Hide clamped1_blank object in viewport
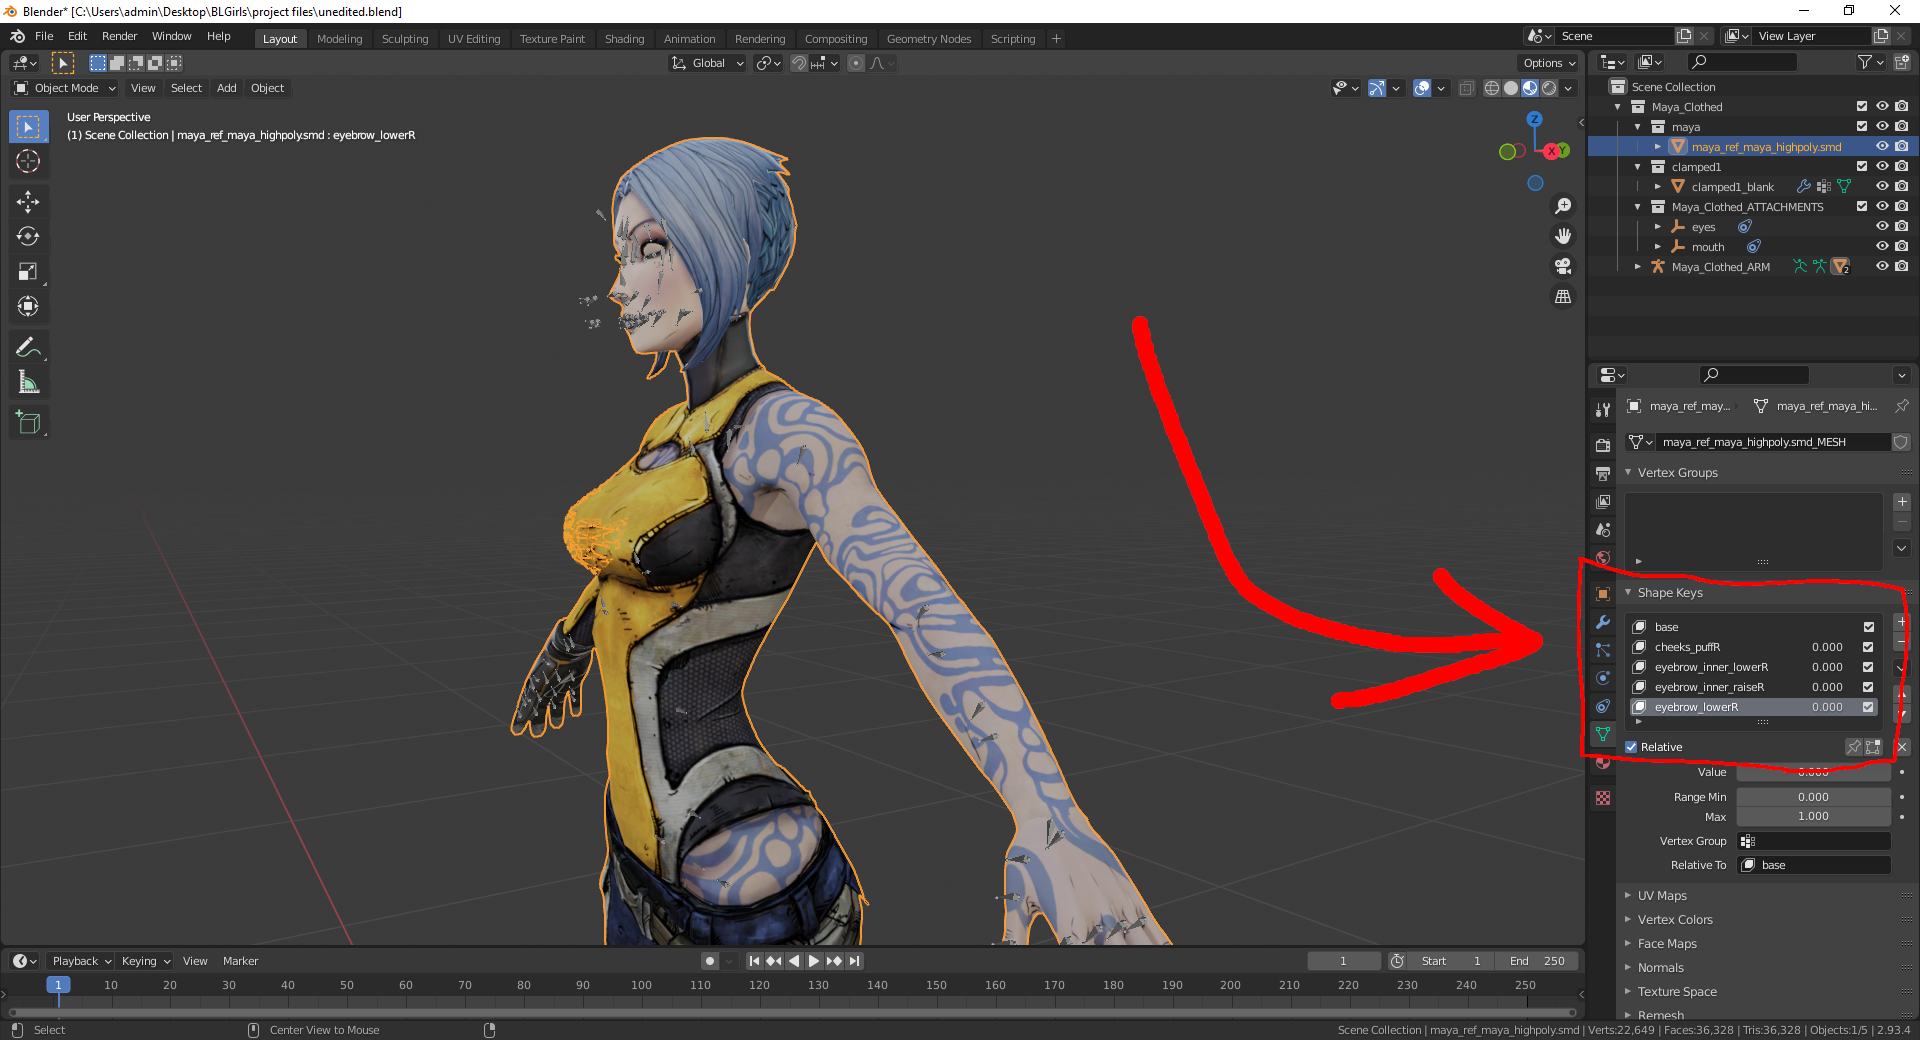The width and height of the screenshot is (1920, 1040). (x=1882, y=187)
